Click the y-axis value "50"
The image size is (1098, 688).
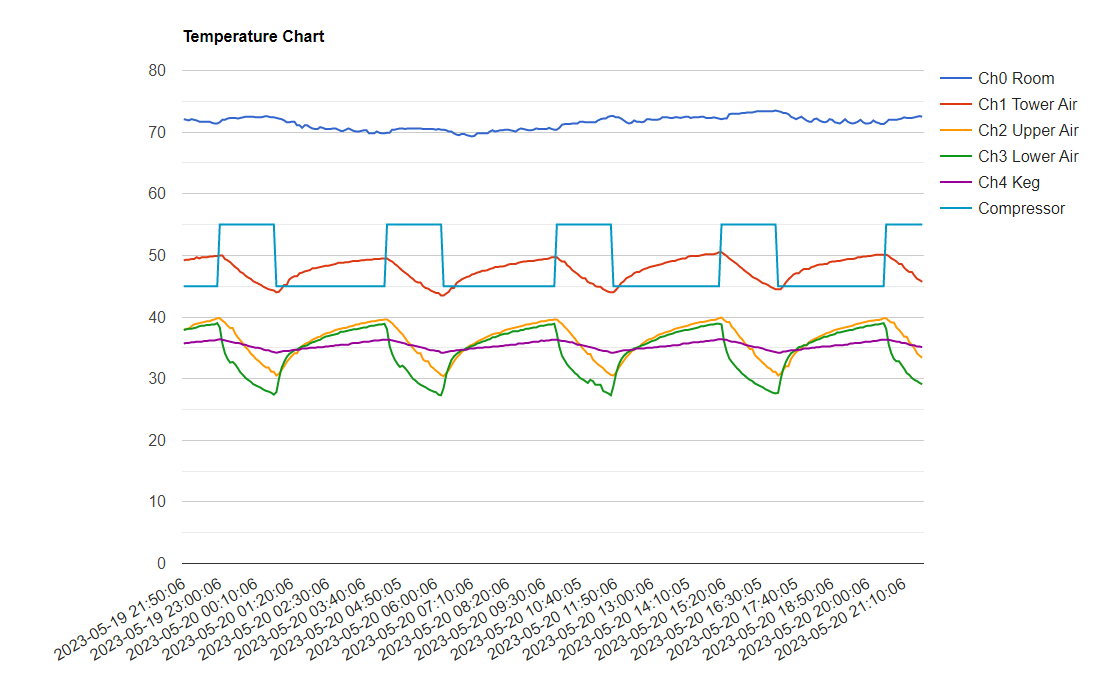pyautogui.click(x=157, y=256)
